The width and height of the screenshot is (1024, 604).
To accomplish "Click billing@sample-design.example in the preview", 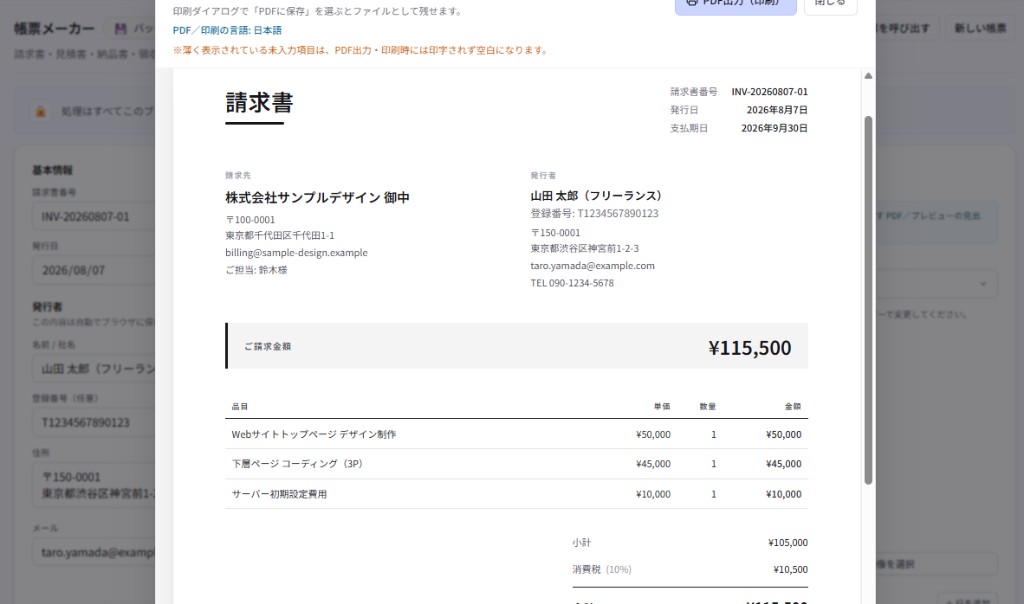I will click(296, 253).
